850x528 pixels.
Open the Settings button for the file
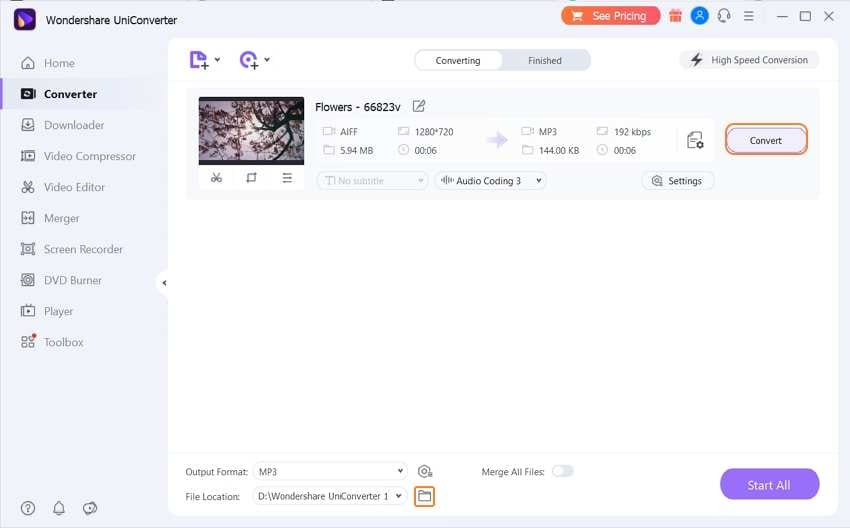(x=678, y=181)
